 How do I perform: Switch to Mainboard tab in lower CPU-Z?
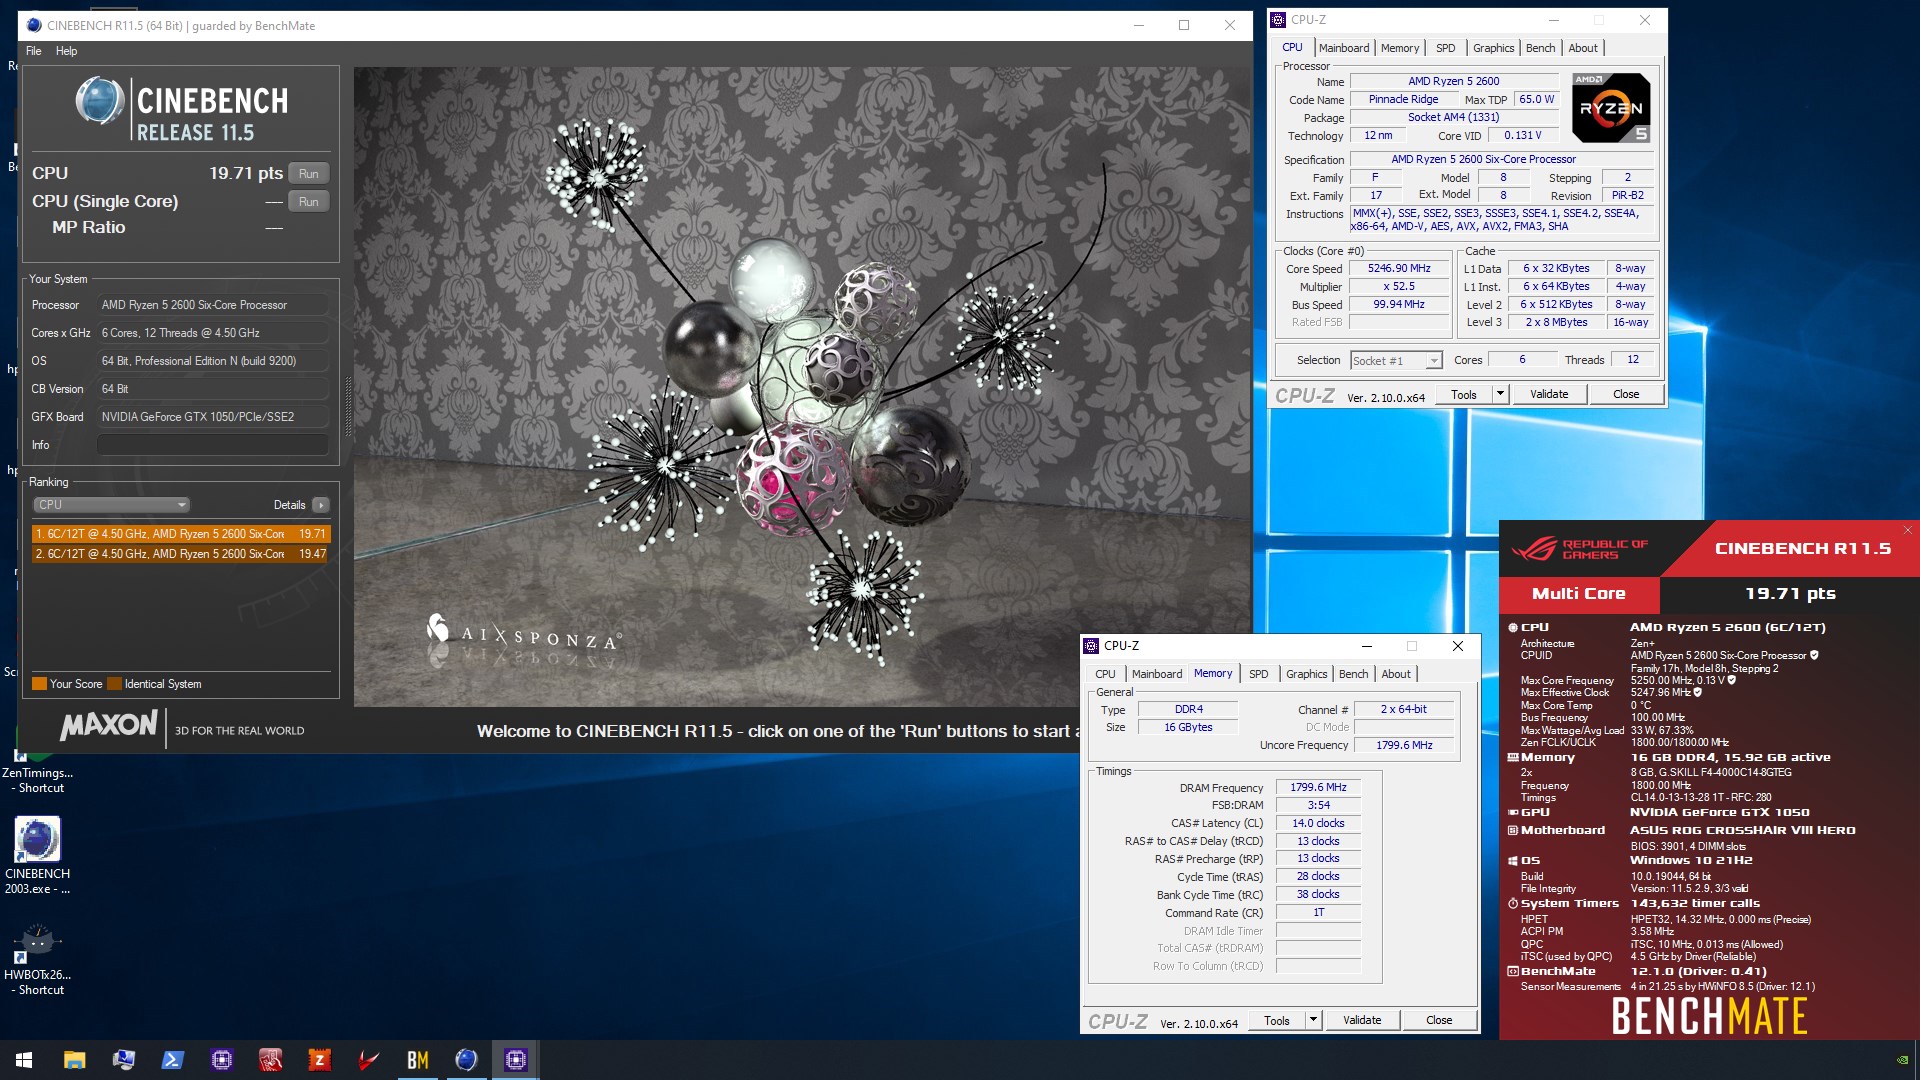(x=1156, y=674)
